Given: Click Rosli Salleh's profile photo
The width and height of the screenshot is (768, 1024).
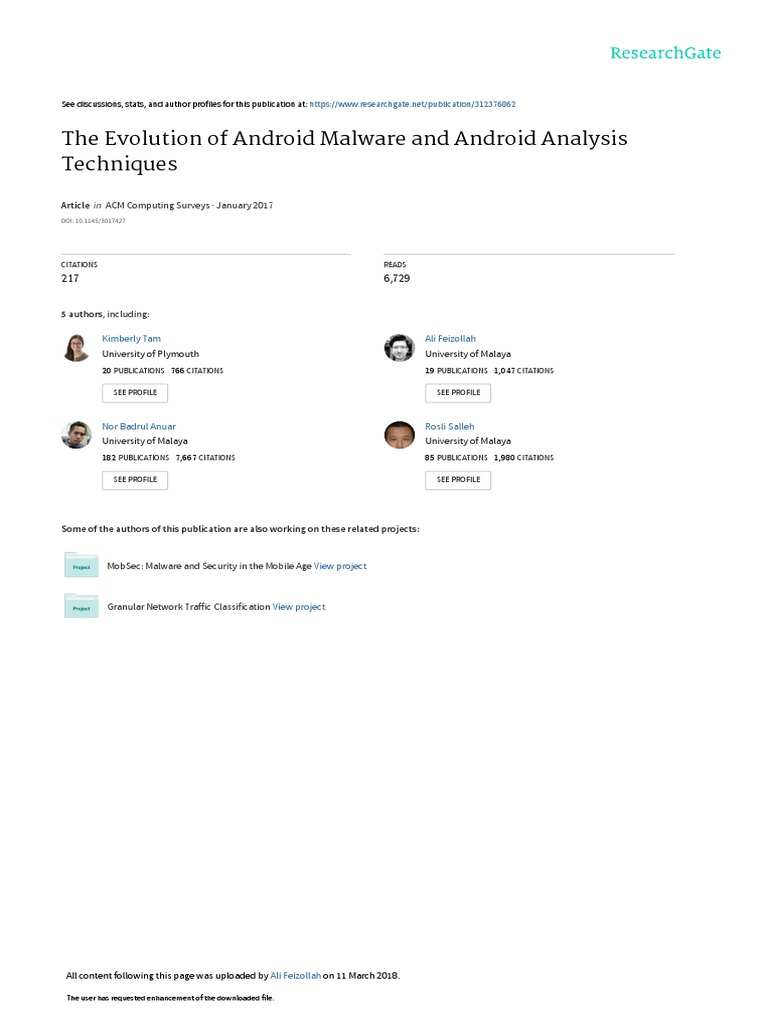Looking at the screenshot, I should click(x=399, y=434).
